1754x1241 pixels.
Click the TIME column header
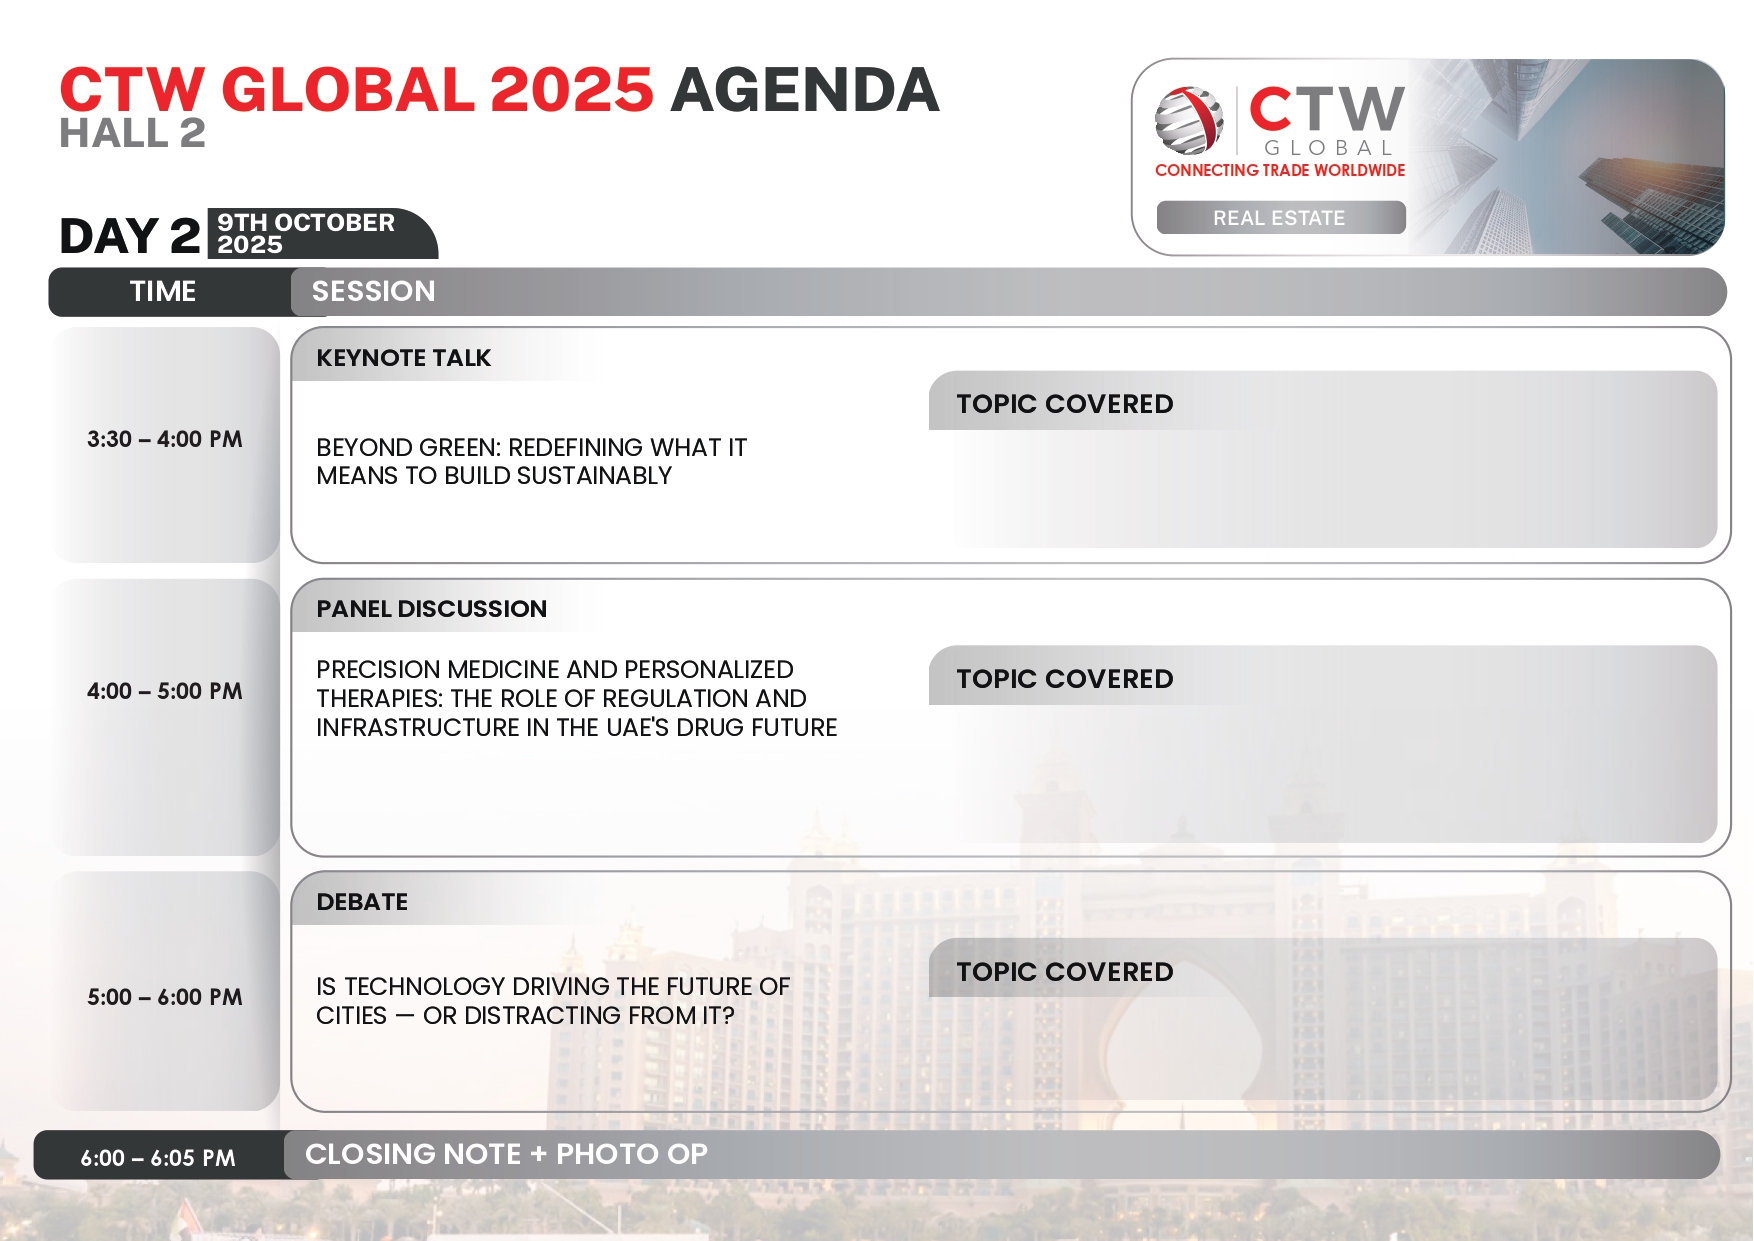(163, 292)
